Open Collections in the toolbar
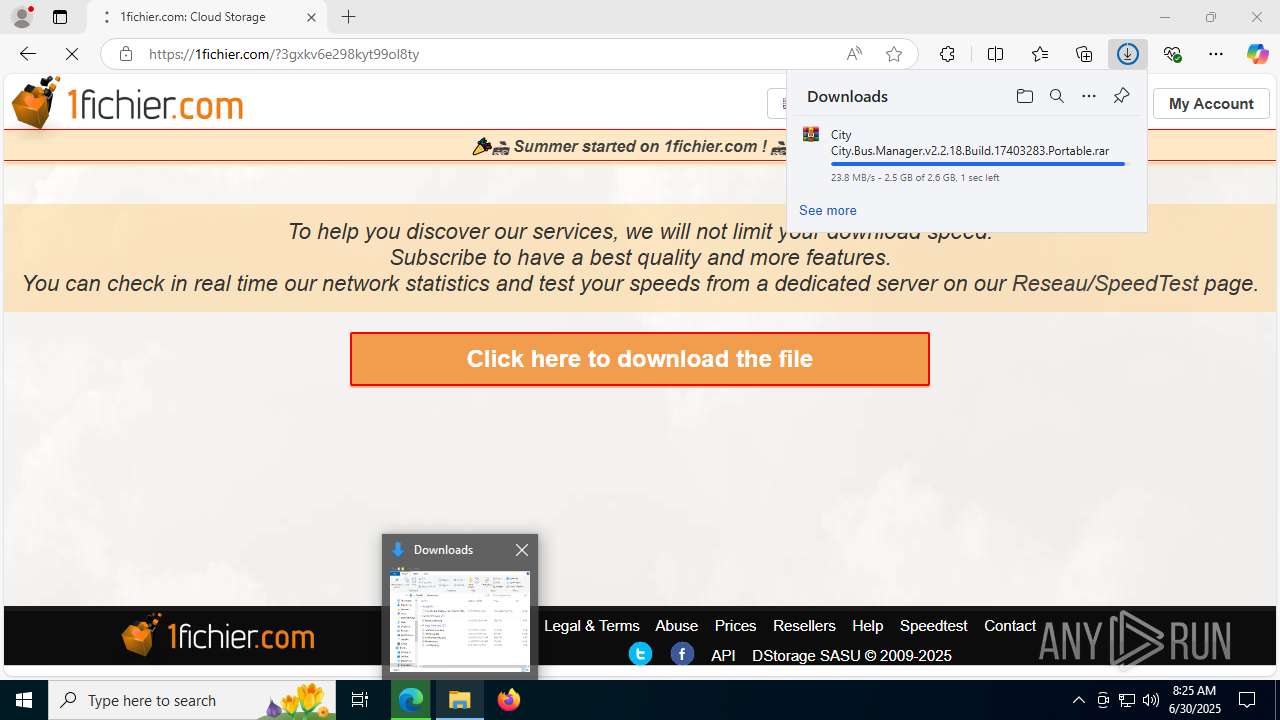The width and height of the screenshot is (1280, 720). (1084, 54)
